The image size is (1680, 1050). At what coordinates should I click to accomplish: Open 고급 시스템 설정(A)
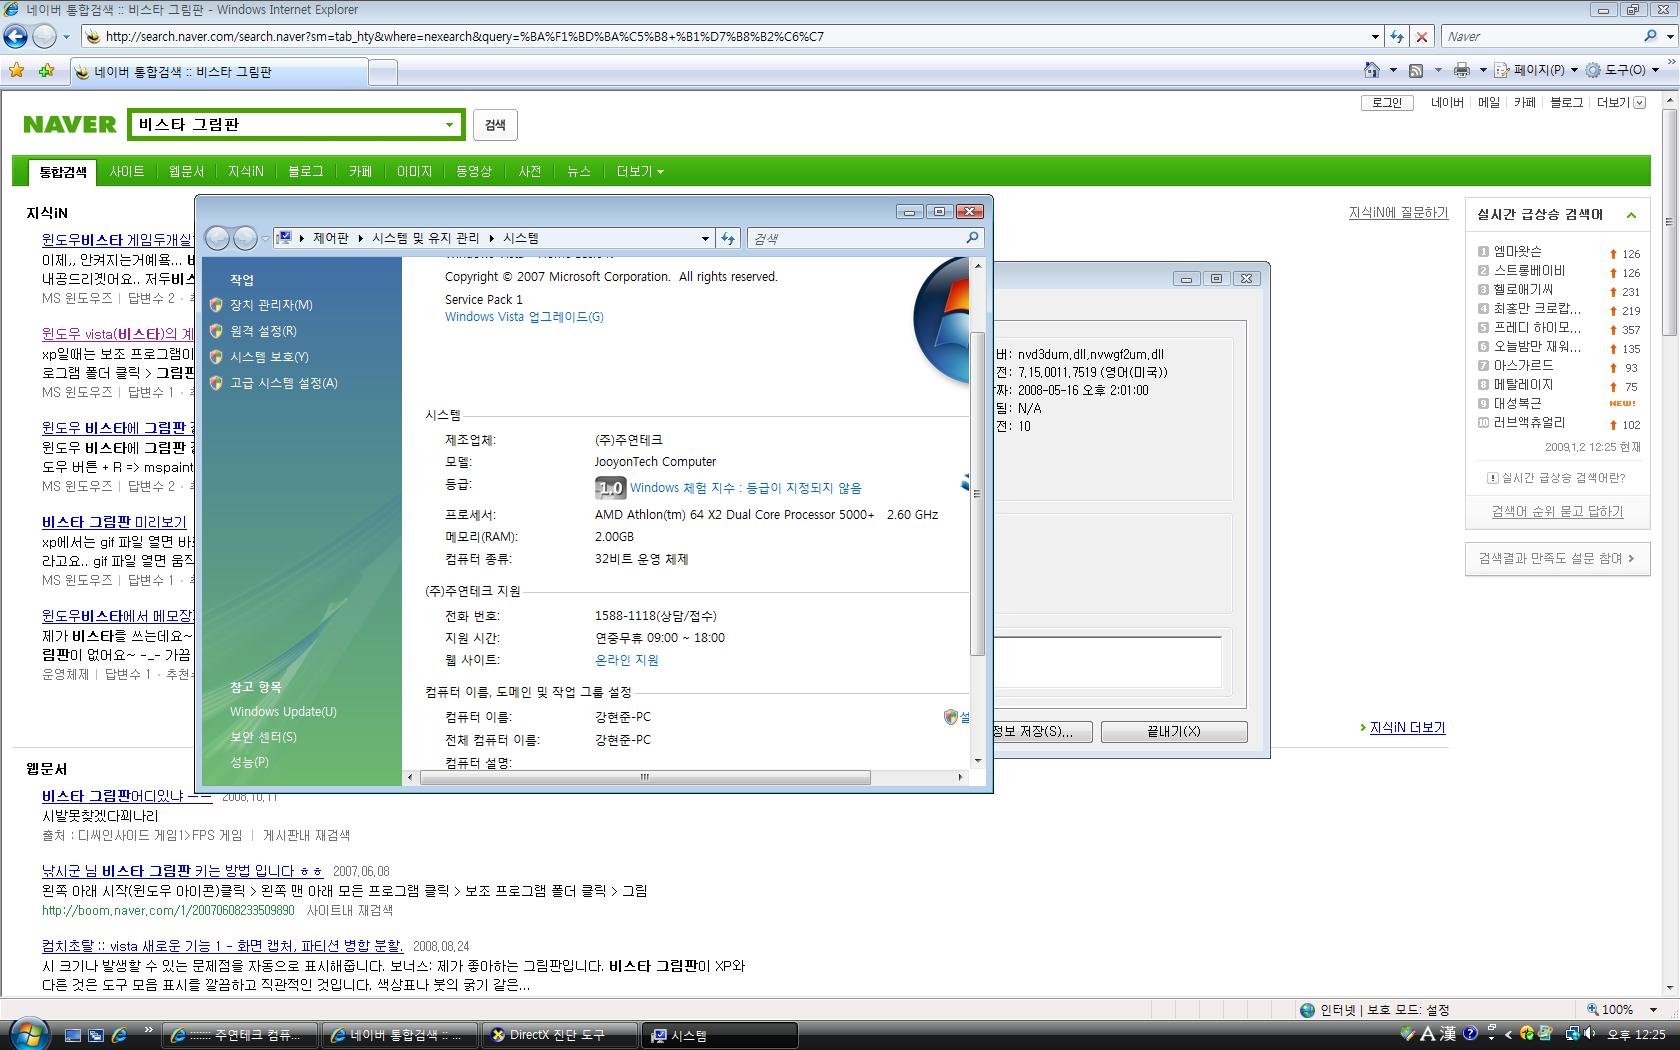point(284,383)
